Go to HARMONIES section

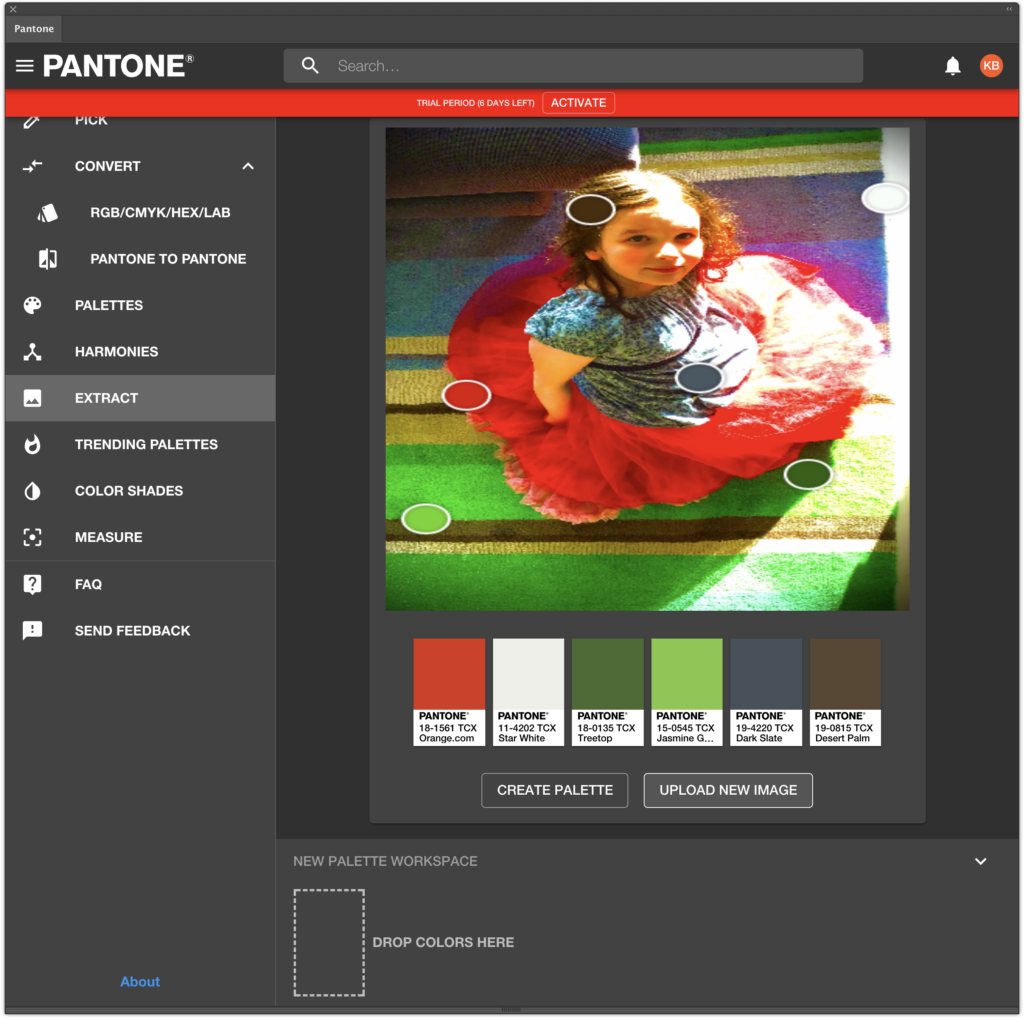point(139,352)
